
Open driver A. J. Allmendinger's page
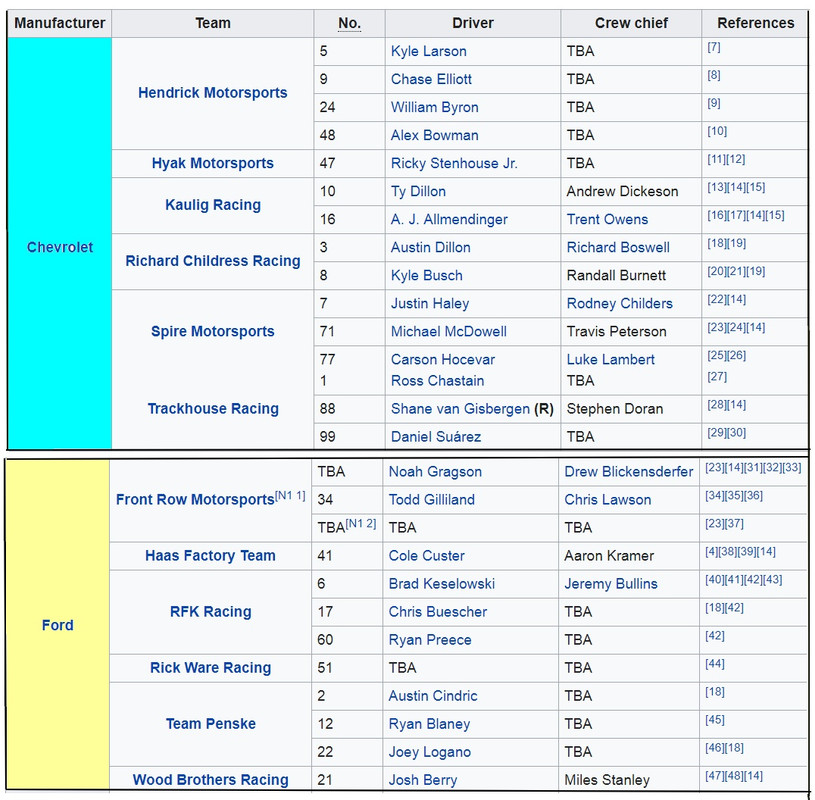449,220
